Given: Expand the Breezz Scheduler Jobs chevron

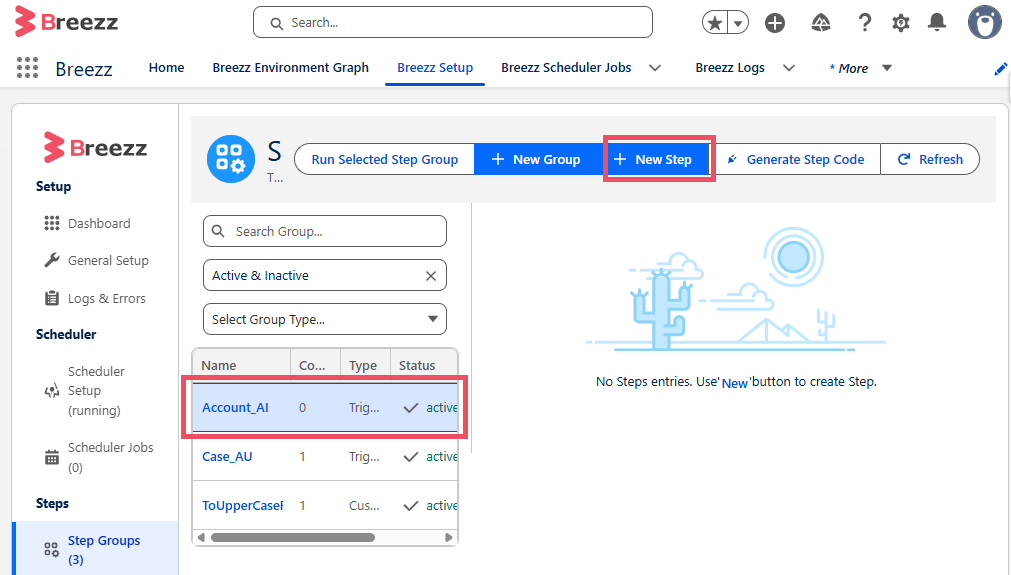Looking at the screenshot, I should pyautogui.click(x=654, y=68).
